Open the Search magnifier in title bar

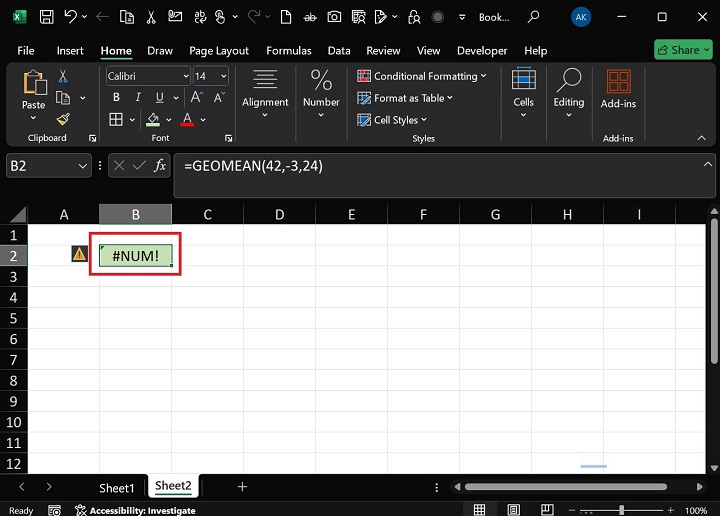click(x=533, y=17)
